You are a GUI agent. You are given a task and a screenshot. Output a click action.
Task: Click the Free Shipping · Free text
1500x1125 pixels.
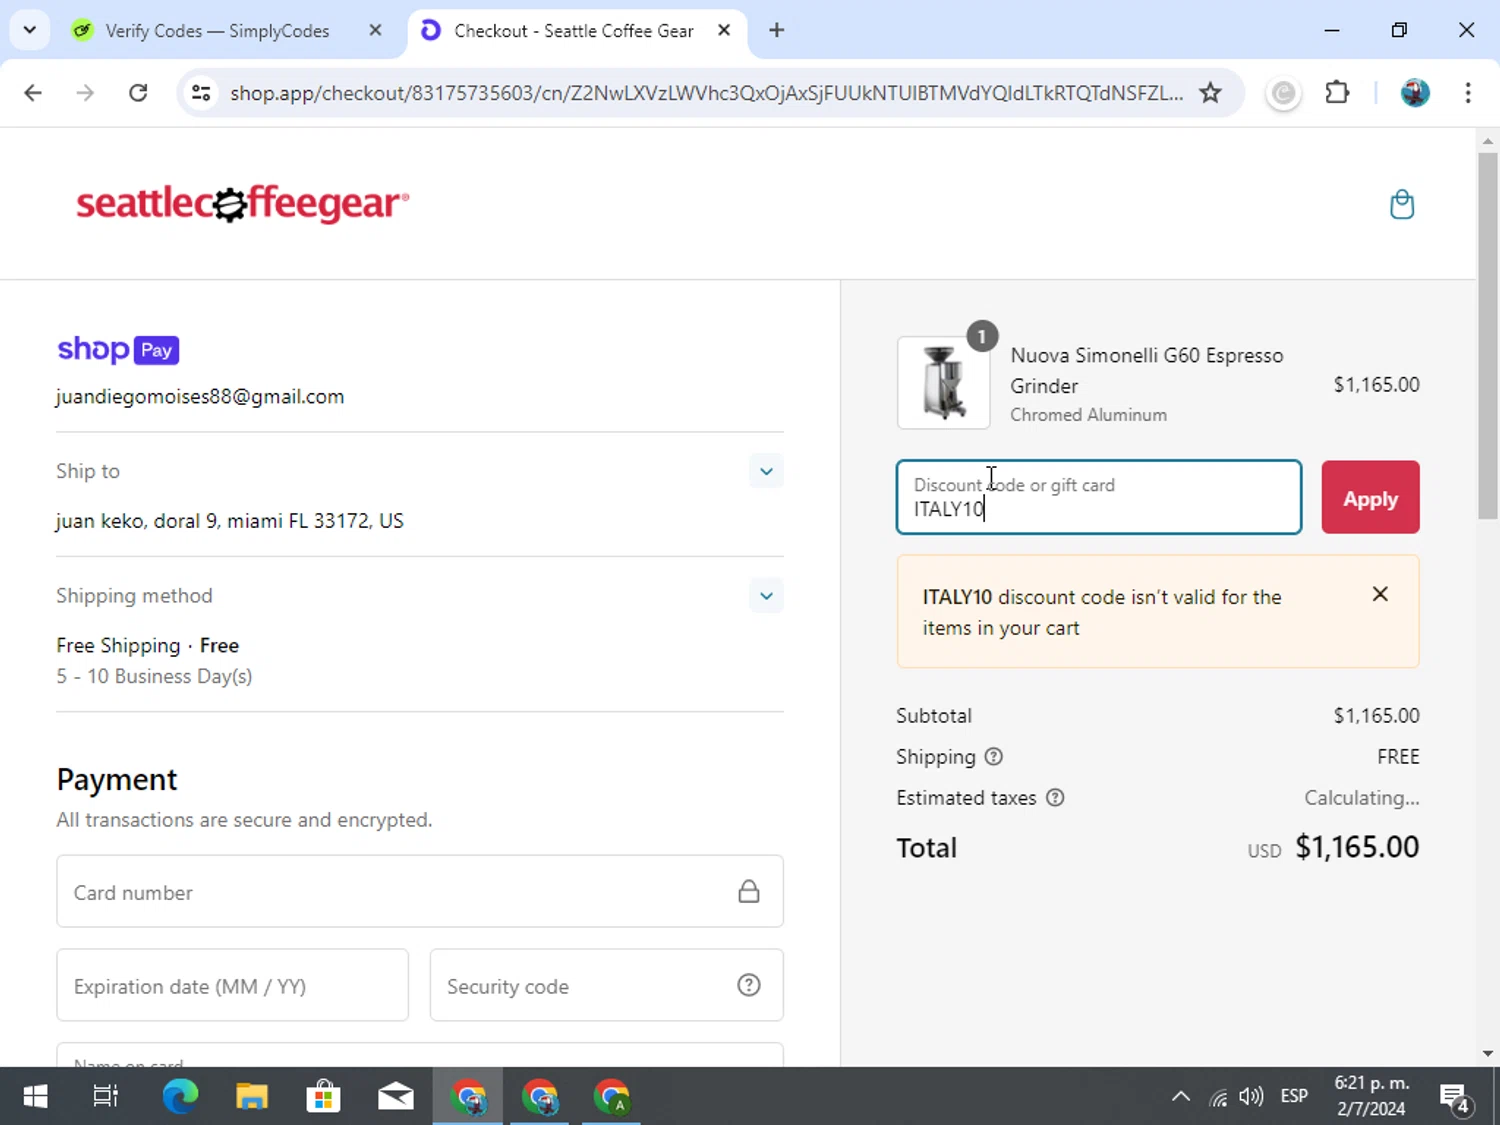coord(148,646)
